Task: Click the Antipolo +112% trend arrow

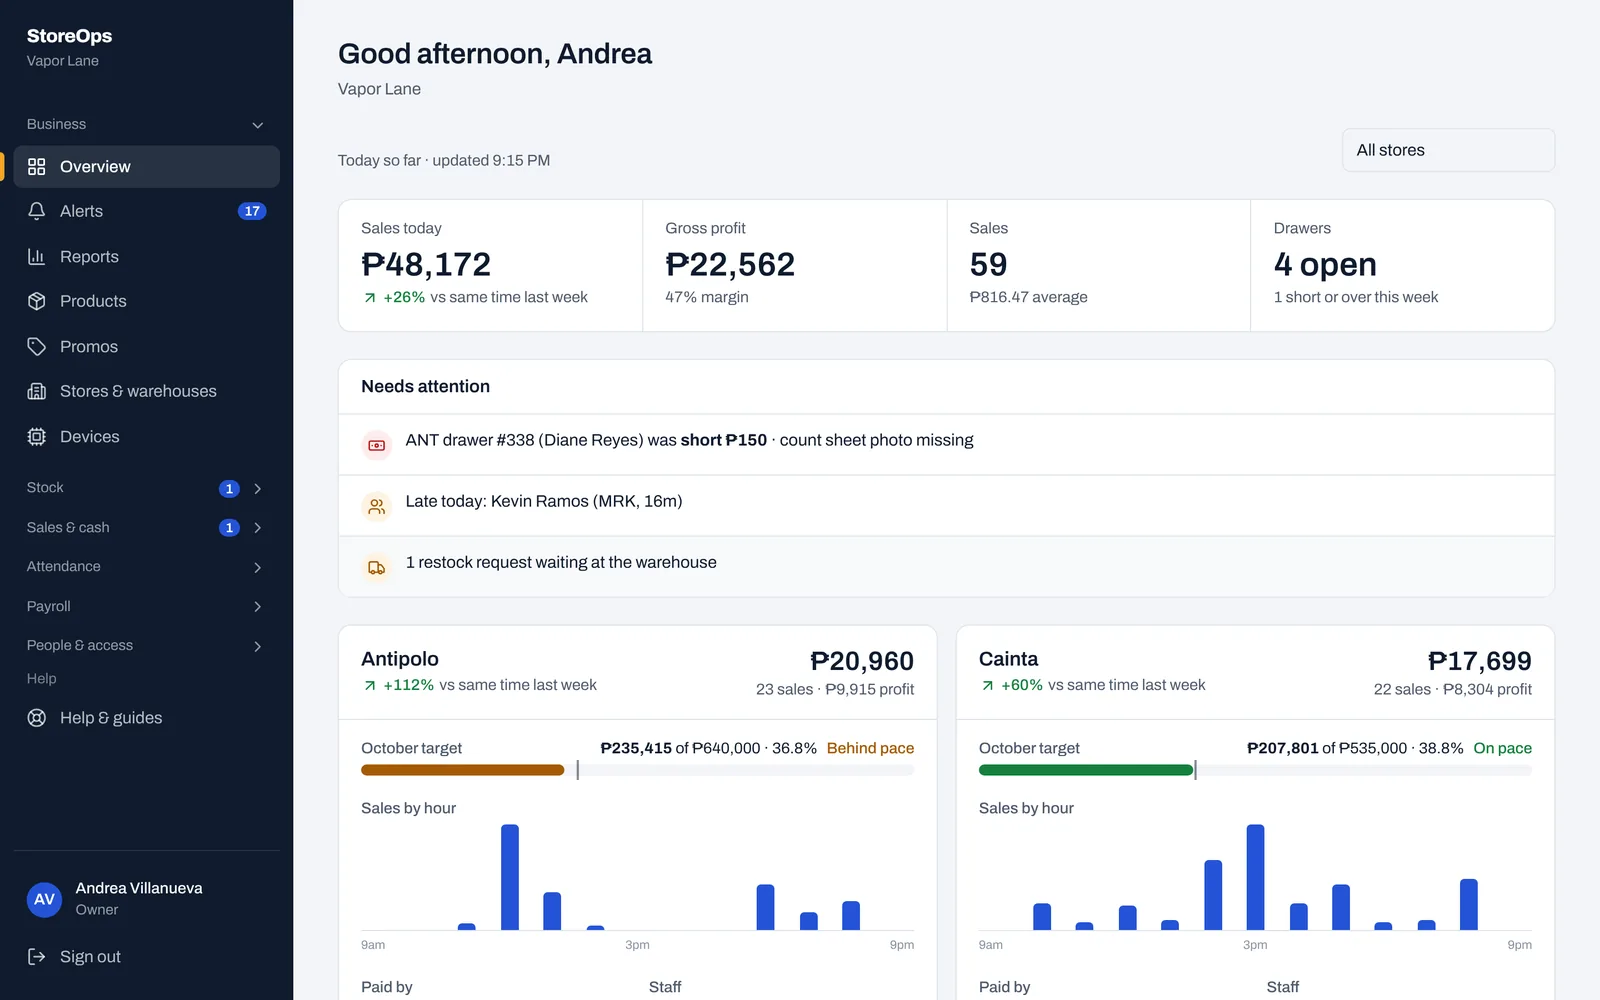Action: click(x=370, y=686)
